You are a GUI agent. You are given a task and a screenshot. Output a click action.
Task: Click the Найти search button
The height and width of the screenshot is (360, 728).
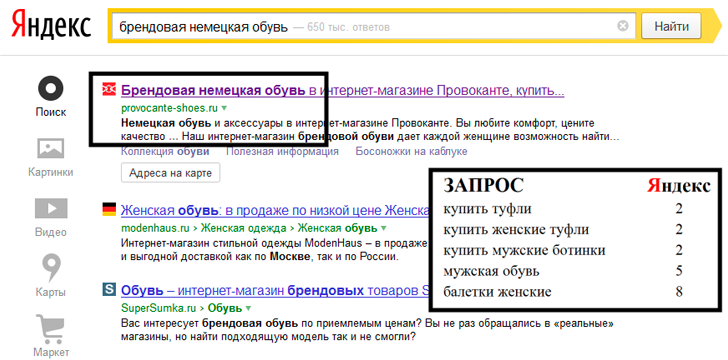tap(671, 26)
